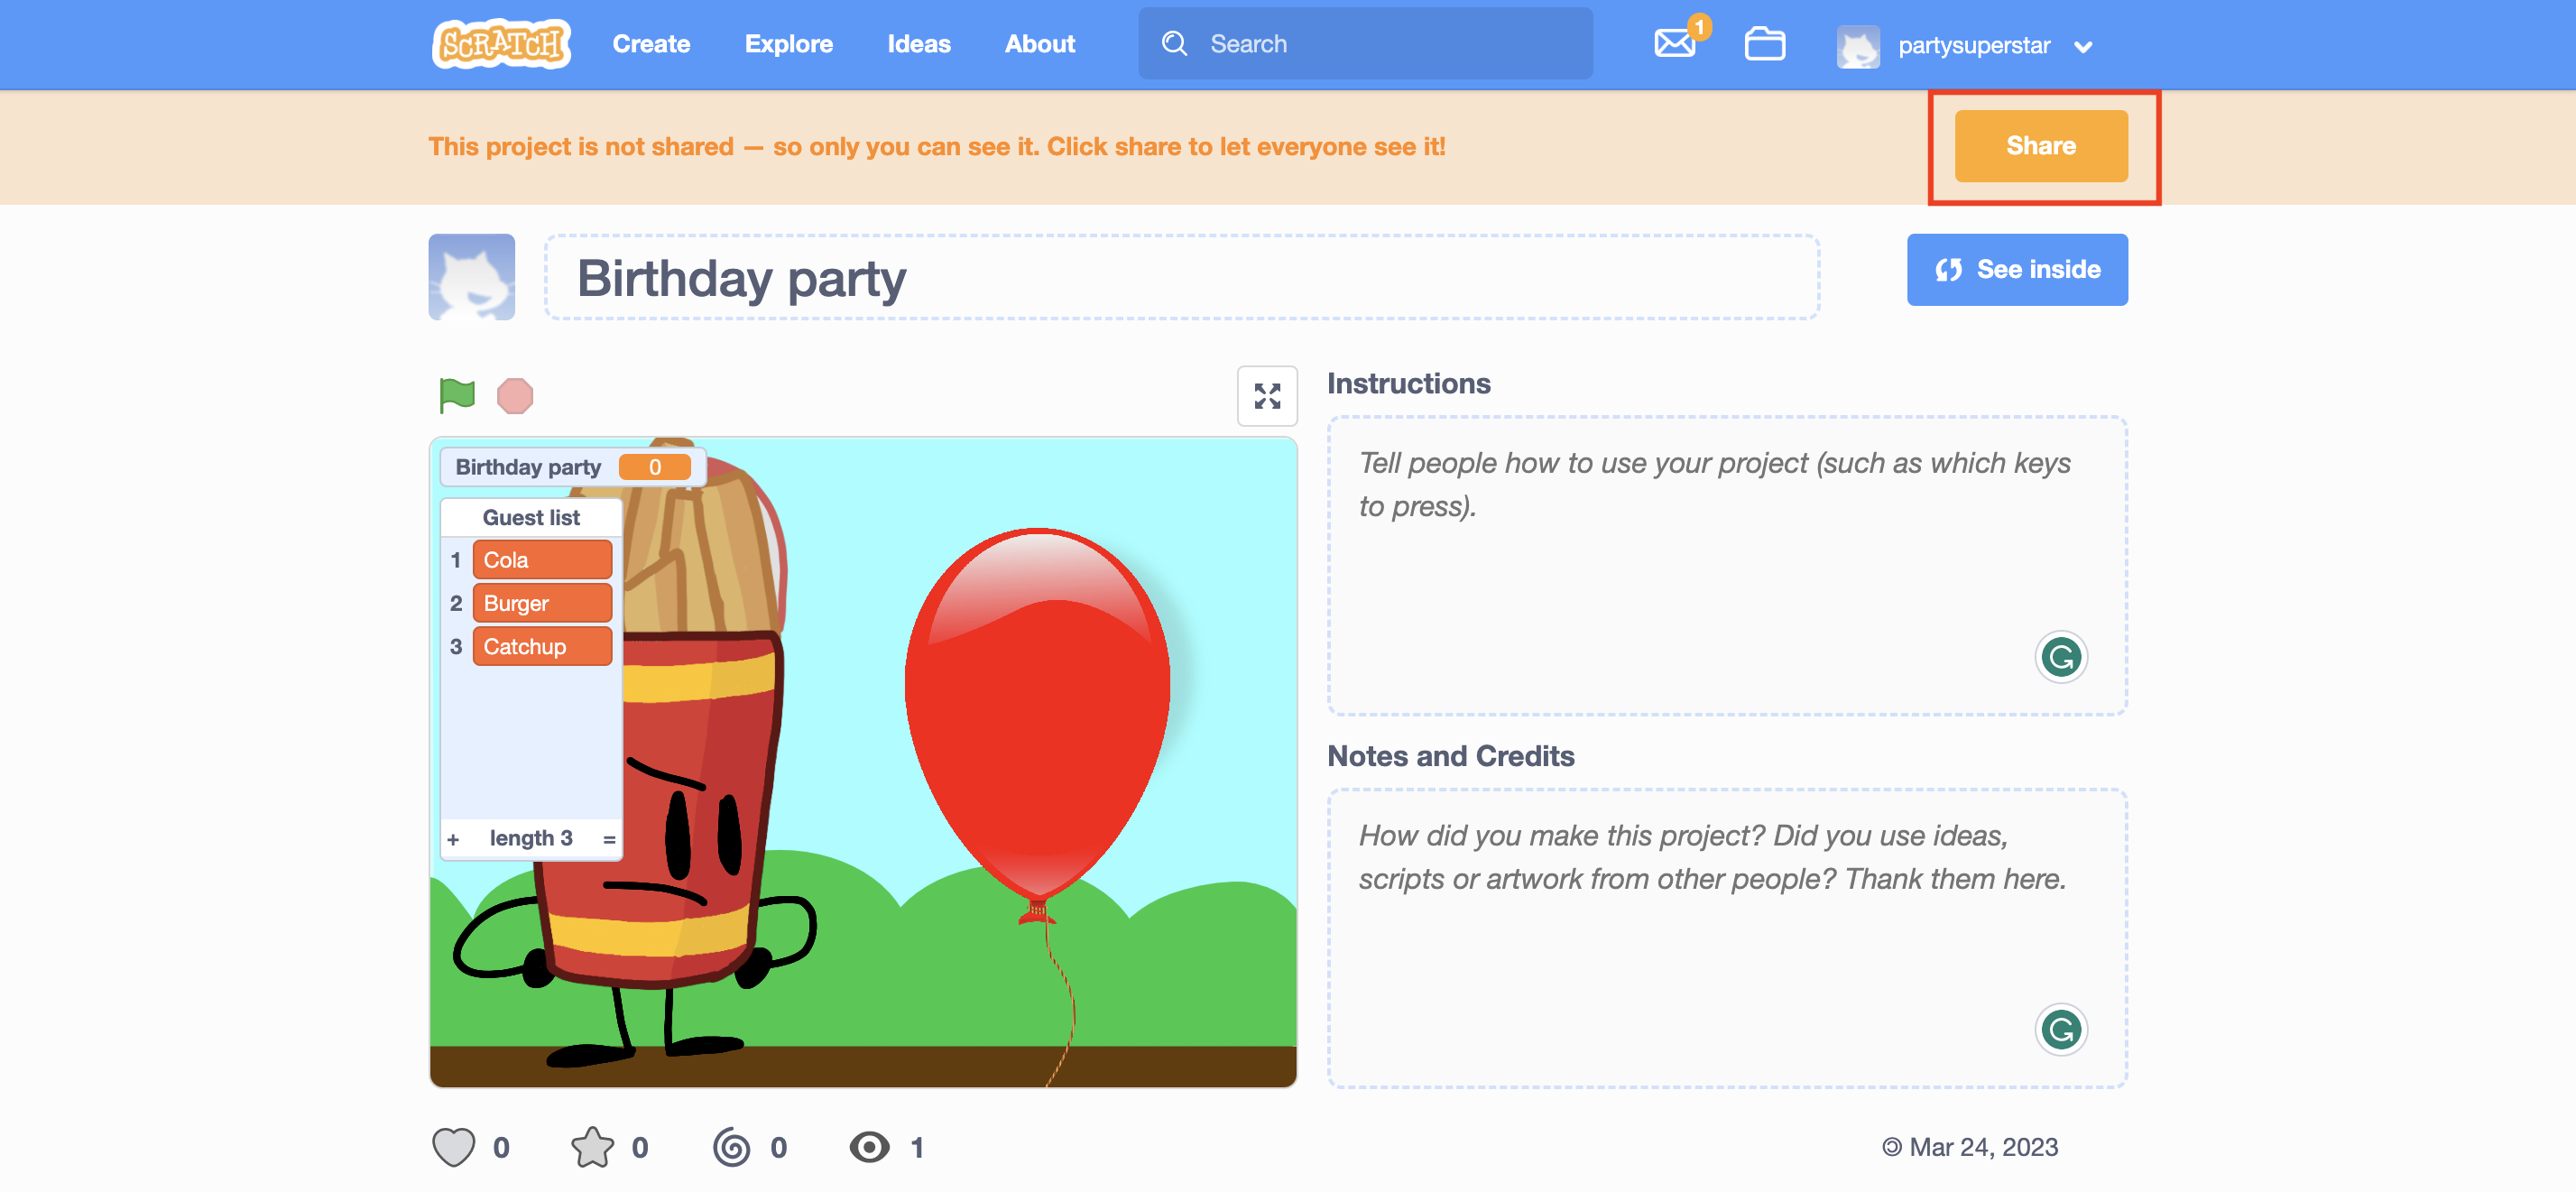Click the See inside button
This screenshot has width=2576, height=1192.
point(2016,269)
